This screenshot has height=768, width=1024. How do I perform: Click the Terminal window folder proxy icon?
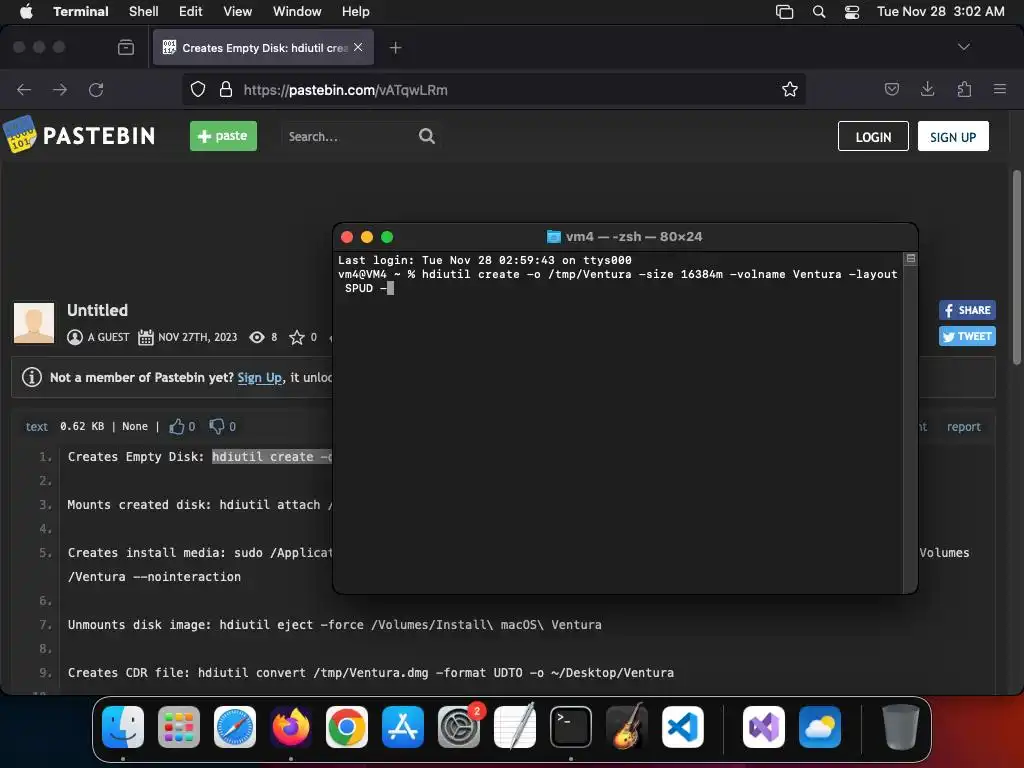coord(553,236)
